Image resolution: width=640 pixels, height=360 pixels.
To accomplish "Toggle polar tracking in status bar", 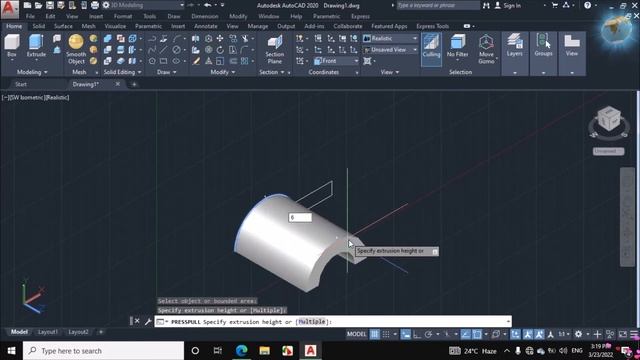I will tap(428, 334).
